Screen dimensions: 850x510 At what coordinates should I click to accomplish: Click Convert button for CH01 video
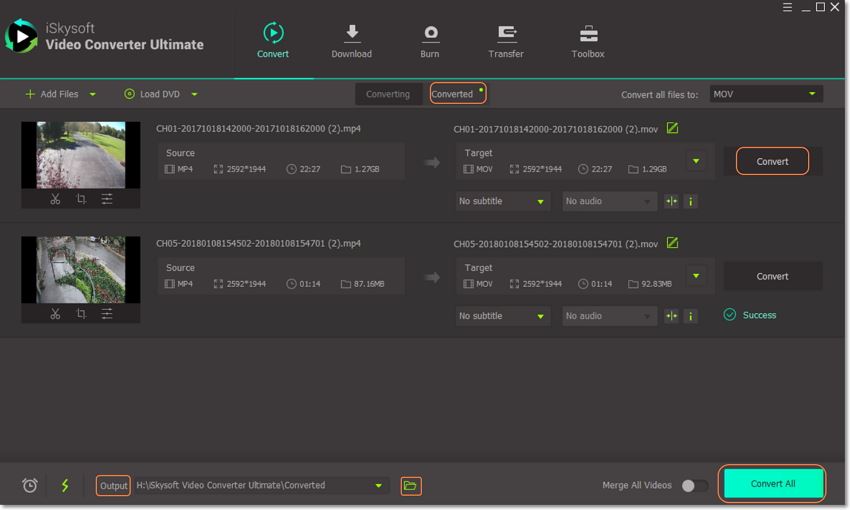pos(772,161)
